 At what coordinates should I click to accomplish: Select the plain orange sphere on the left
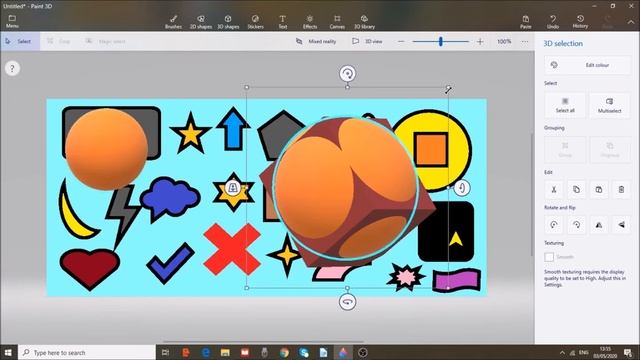106,149
